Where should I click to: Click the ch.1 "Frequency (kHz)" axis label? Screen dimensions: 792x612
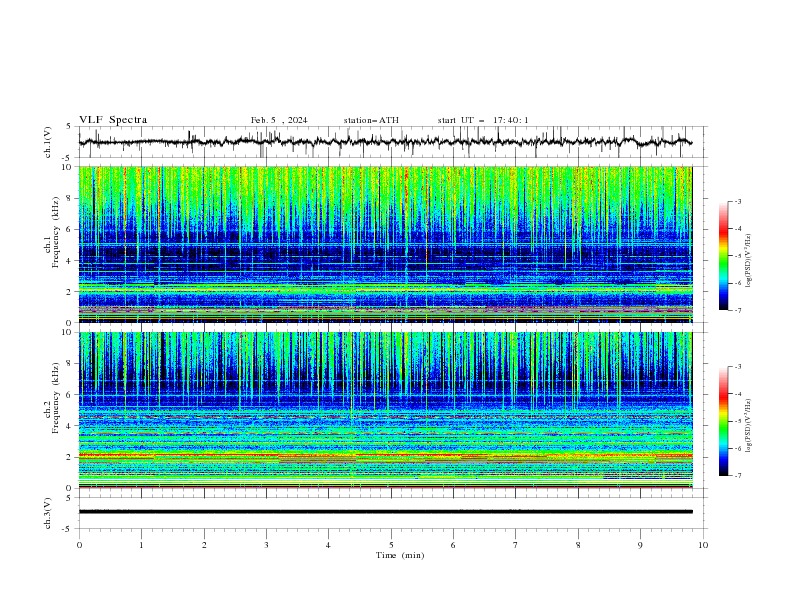point(56,233)
